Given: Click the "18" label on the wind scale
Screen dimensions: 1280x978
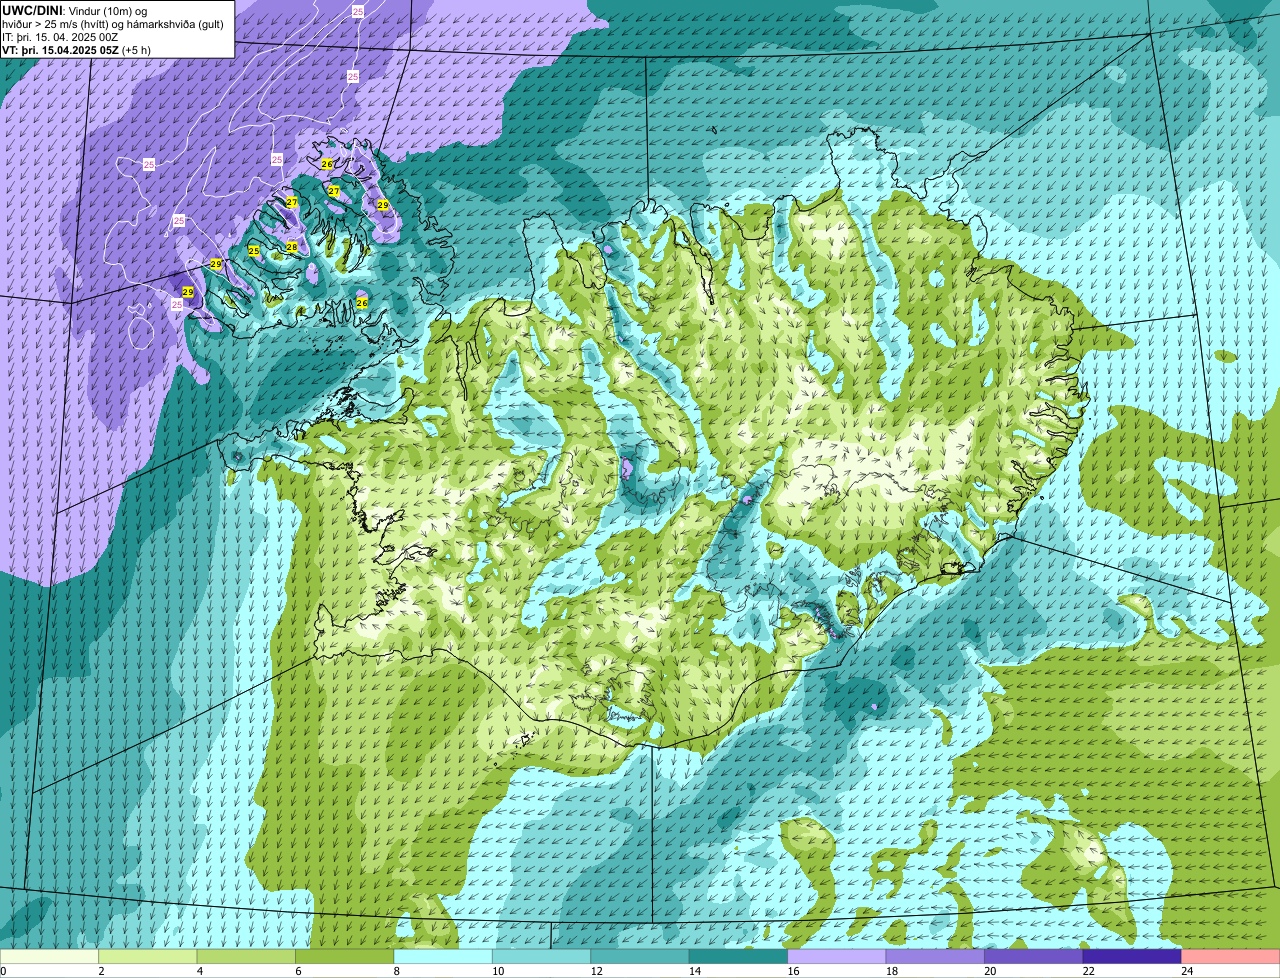Looking at the screenshot, I should 892,971.
